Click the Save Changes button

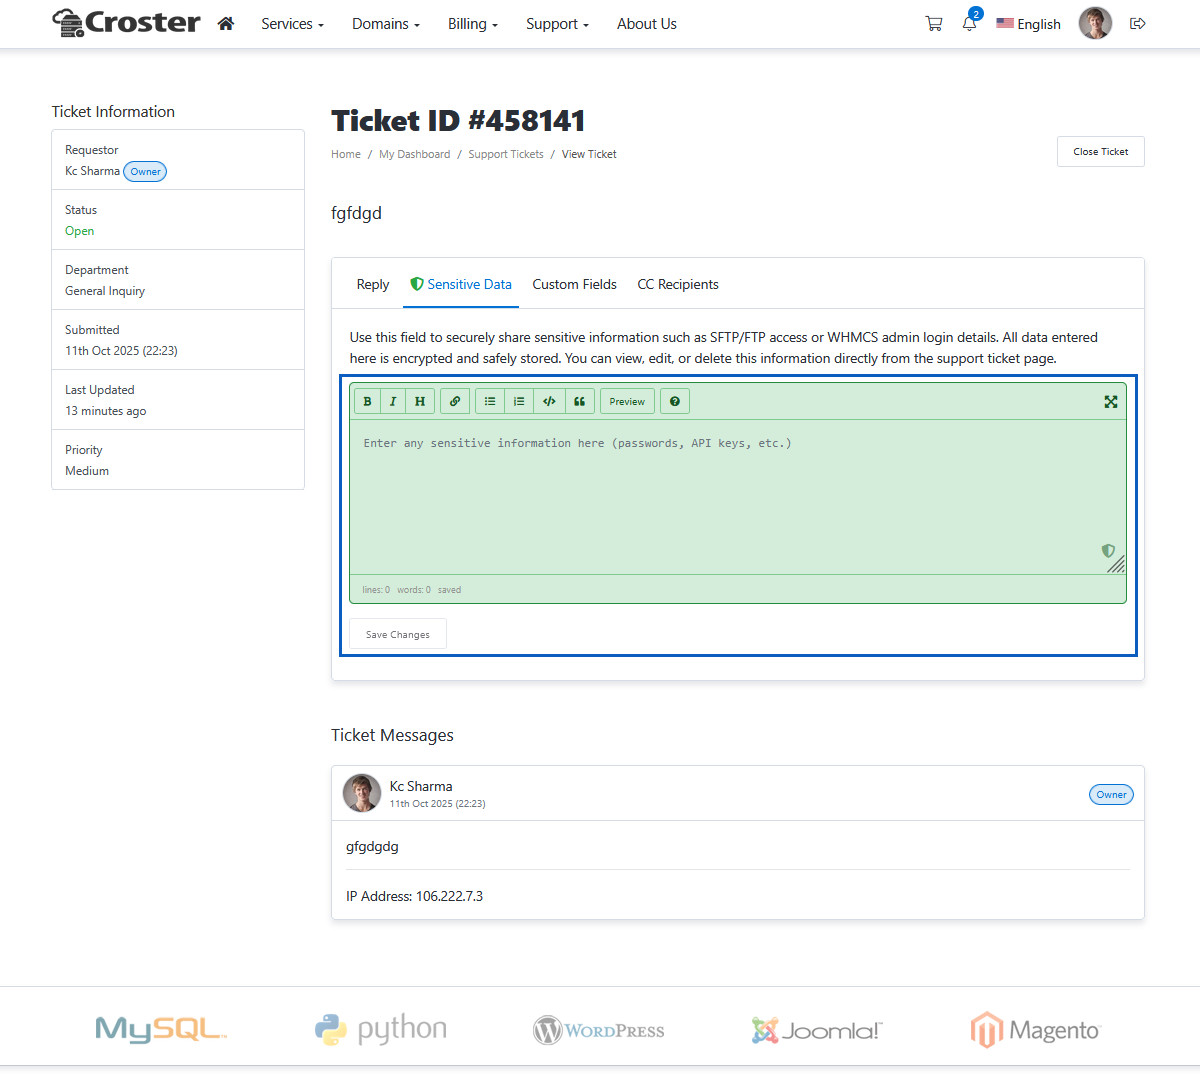point(398,634)
